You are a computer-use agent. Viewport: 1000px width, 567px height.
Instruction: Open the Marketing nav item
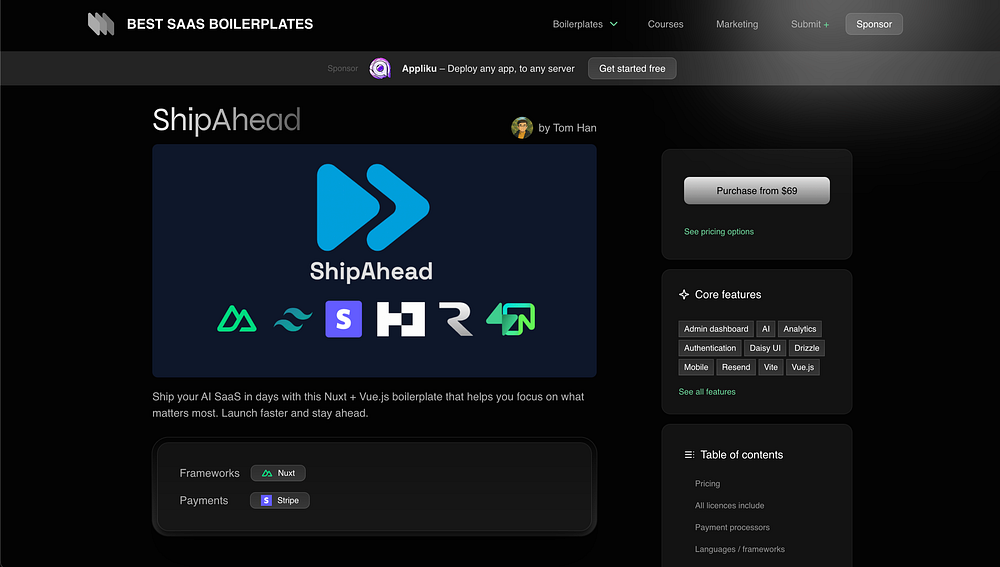tap(737, 24)
